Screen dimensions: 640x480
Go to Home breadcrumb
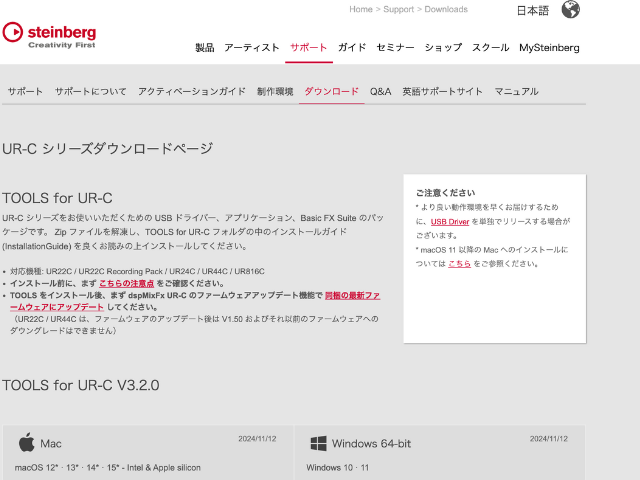click(361, 9)
